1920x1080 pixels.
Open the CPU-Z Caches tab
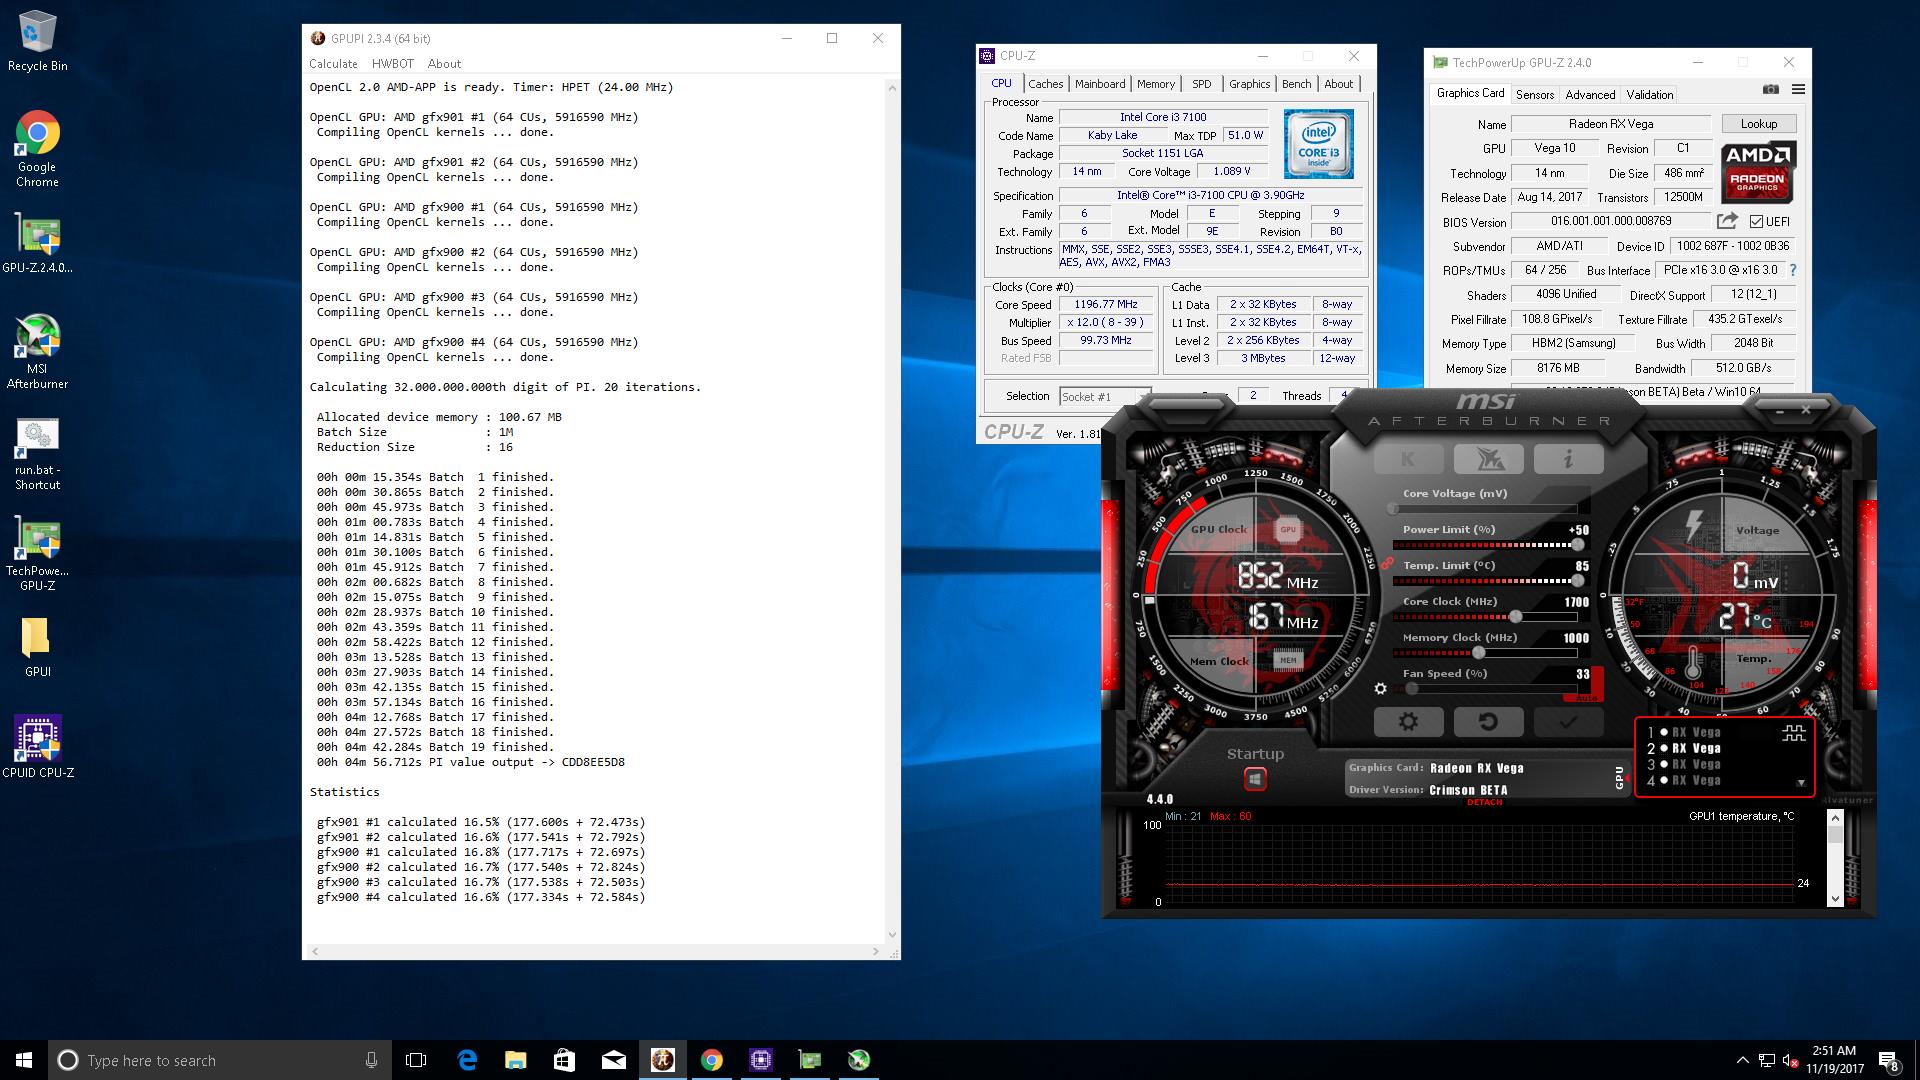coord(1046,84)
